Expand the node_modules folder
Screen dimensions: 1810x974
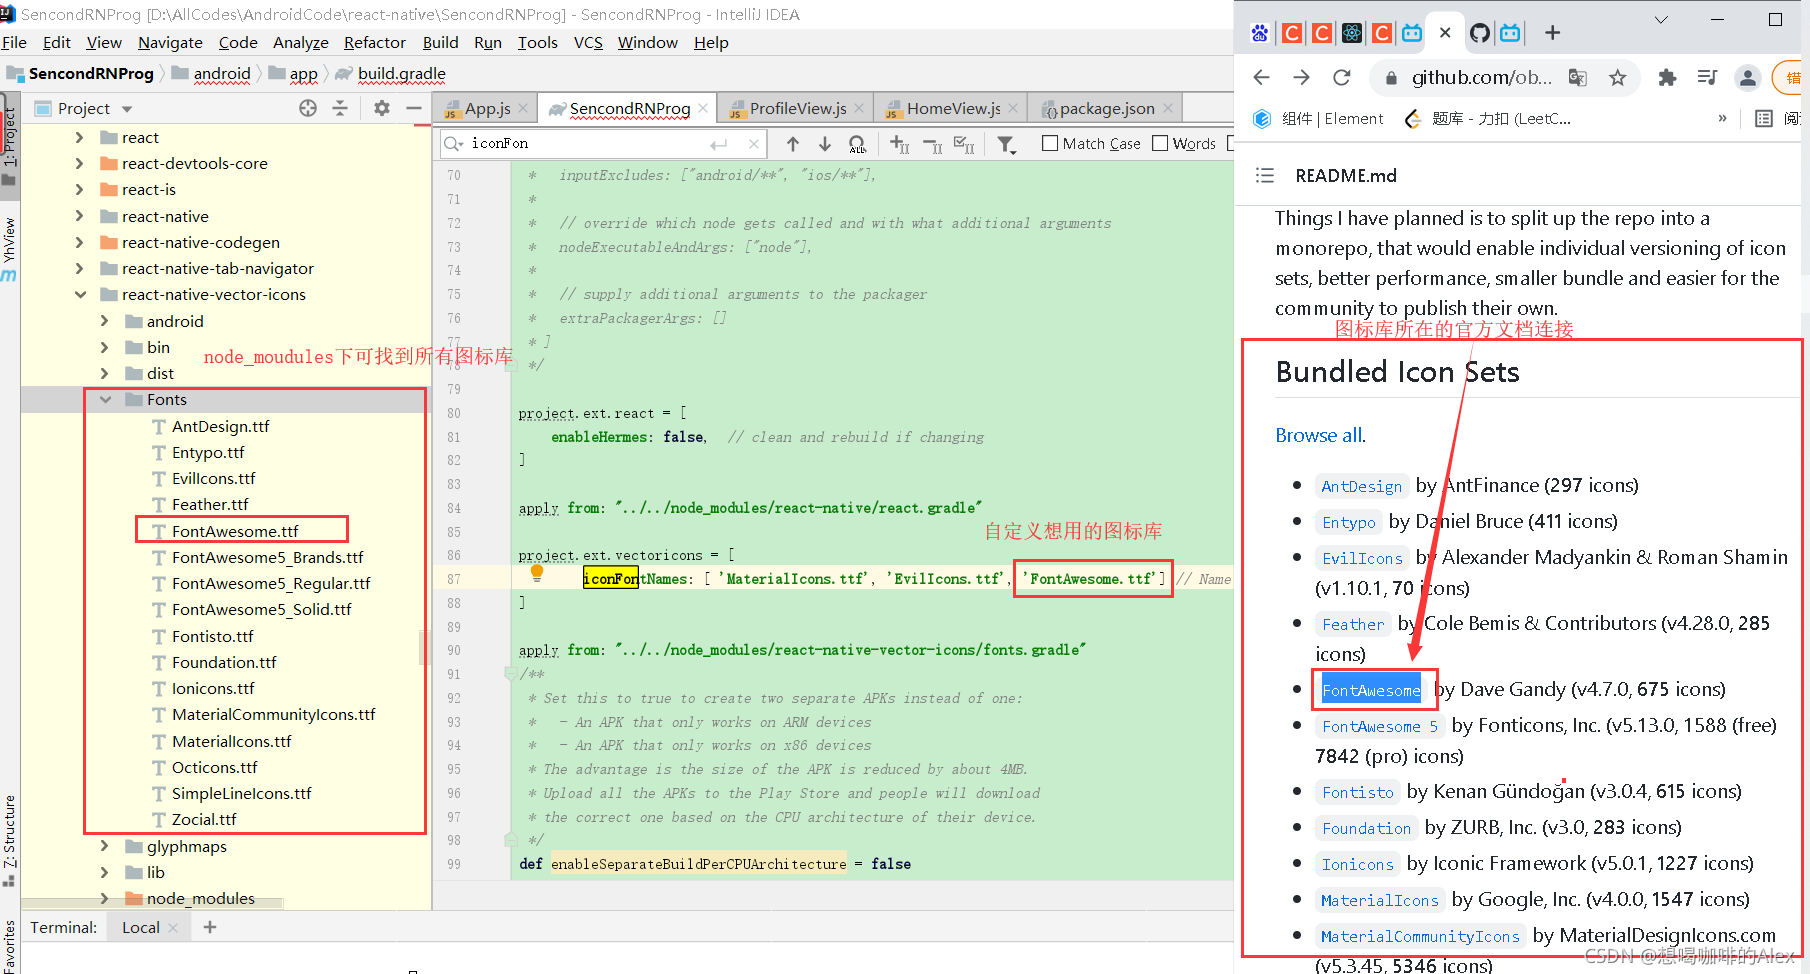(x=105, y=898)
